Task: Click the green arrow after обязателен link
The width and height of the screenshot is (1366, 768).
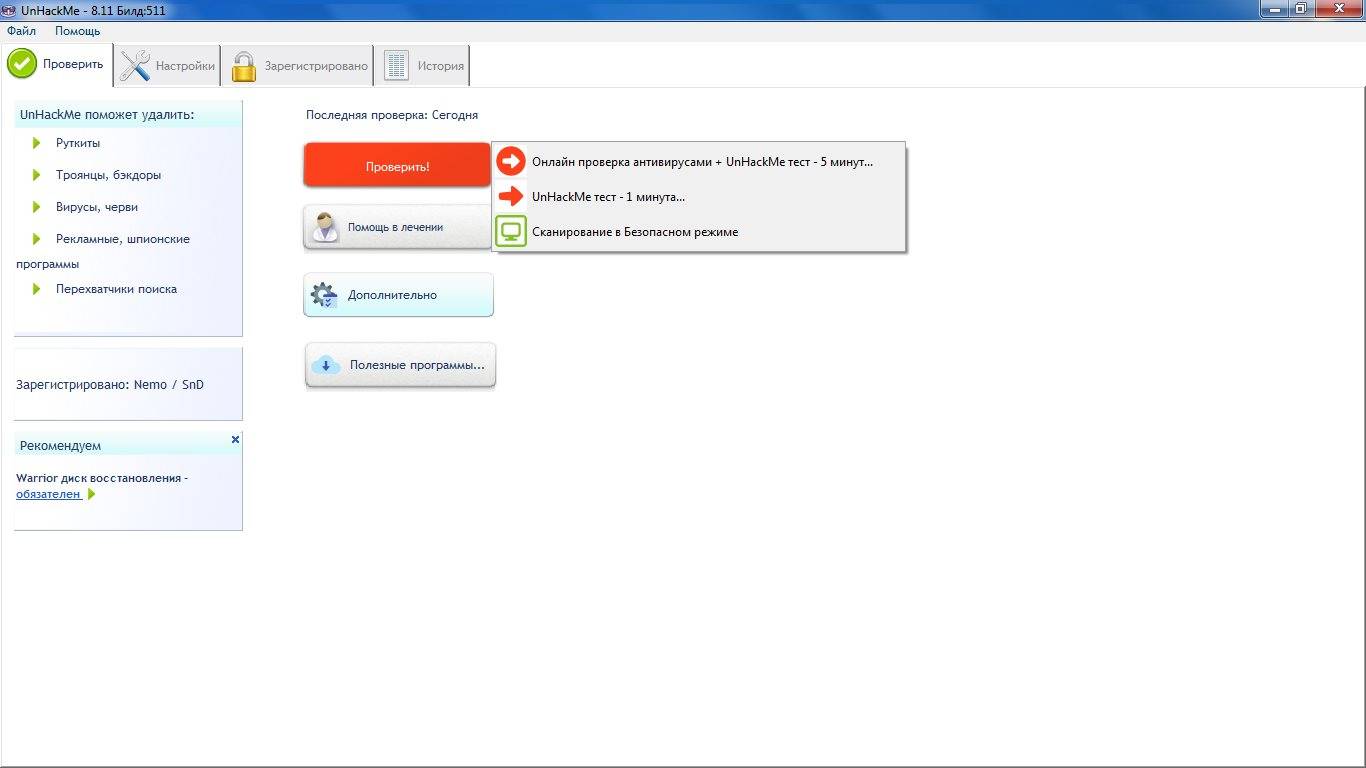Action: click(x=92, y=494)
